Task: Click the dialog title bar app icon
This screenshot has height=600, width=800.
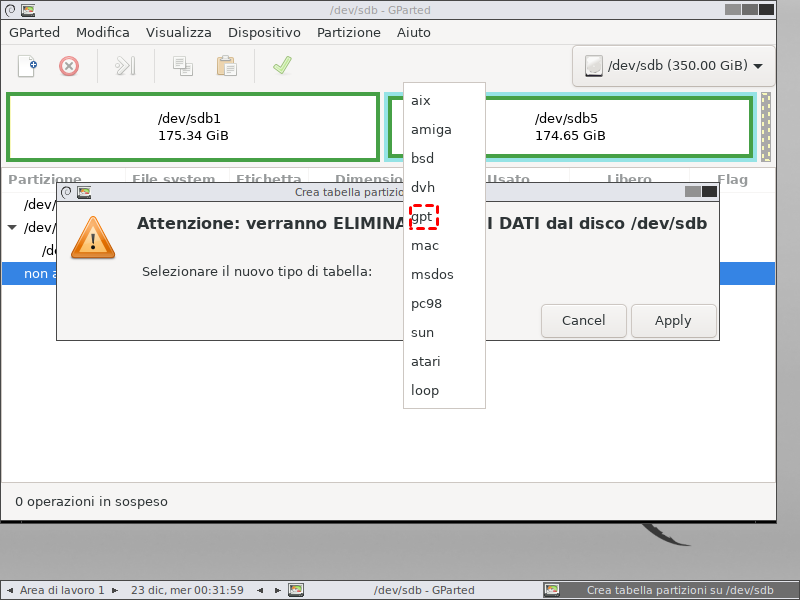Action: coord(84,192)
